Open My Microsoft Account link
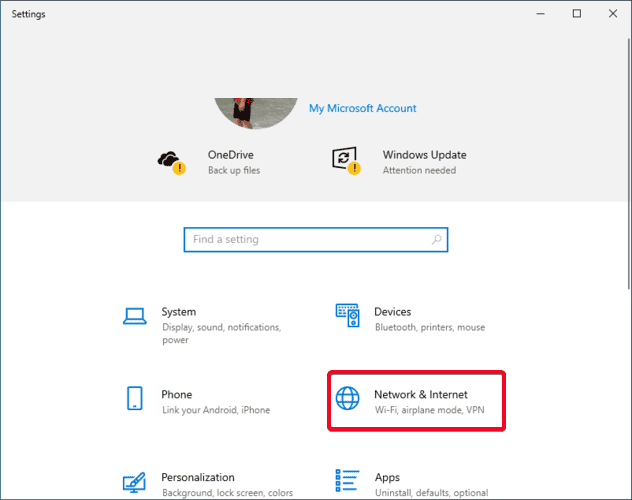Image resolution: width=632 pixels, height=500 pixels. 362,108
